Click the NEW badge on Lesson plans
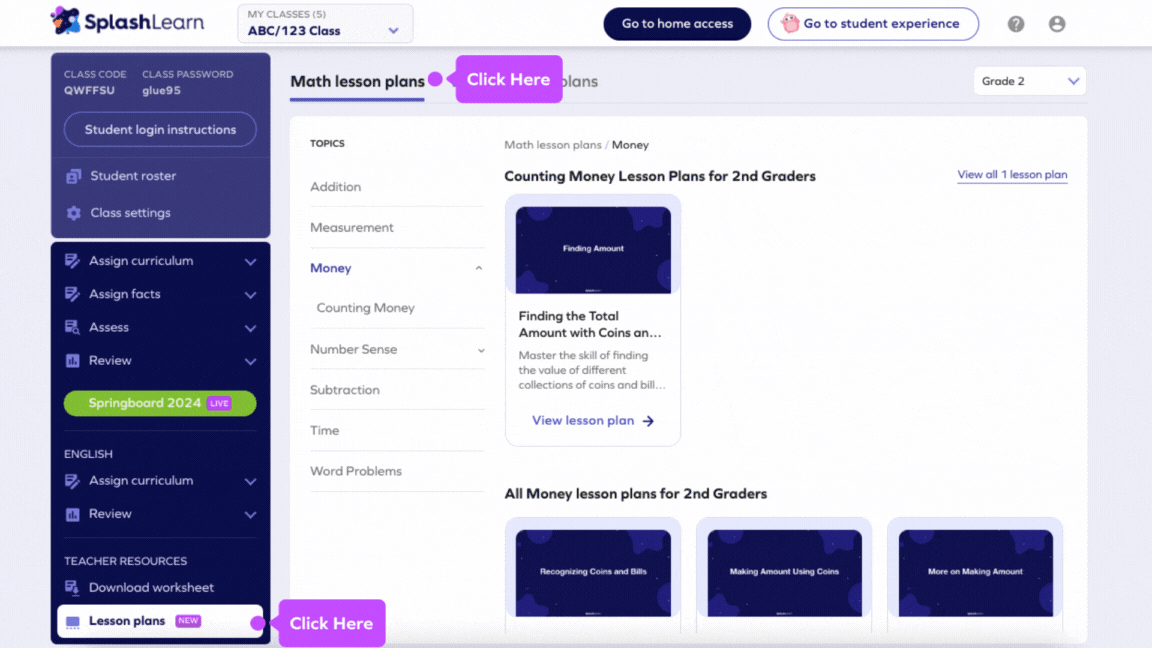1152x648 pixels. coord(188,621)
